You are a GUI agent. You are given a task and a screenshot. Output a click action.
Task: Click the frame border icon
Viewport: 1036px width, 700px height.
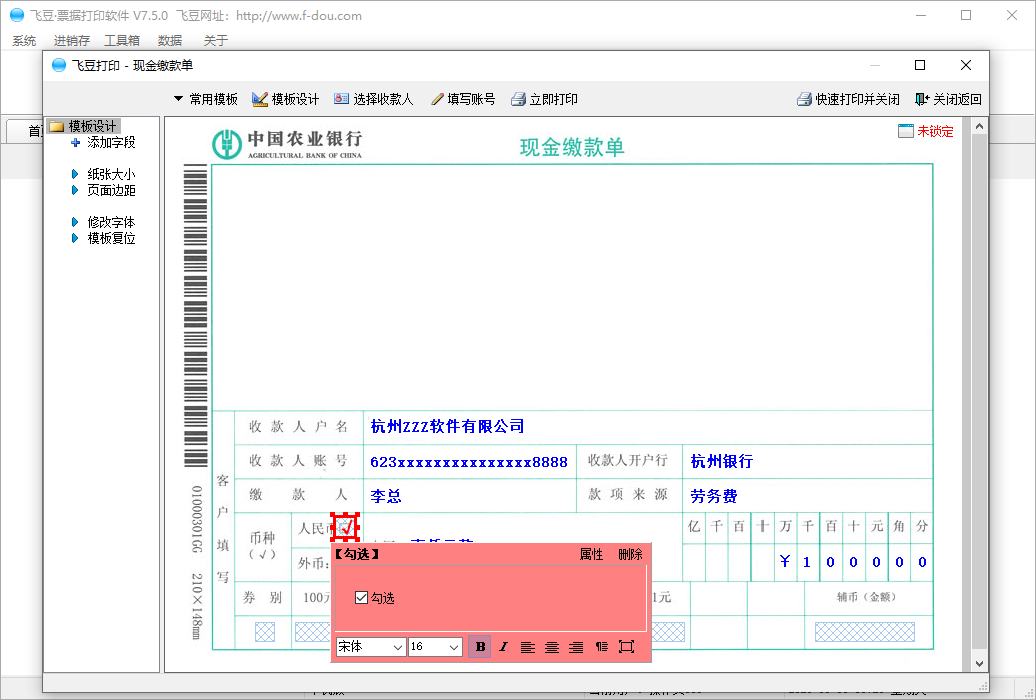click(x=626, y=646)
